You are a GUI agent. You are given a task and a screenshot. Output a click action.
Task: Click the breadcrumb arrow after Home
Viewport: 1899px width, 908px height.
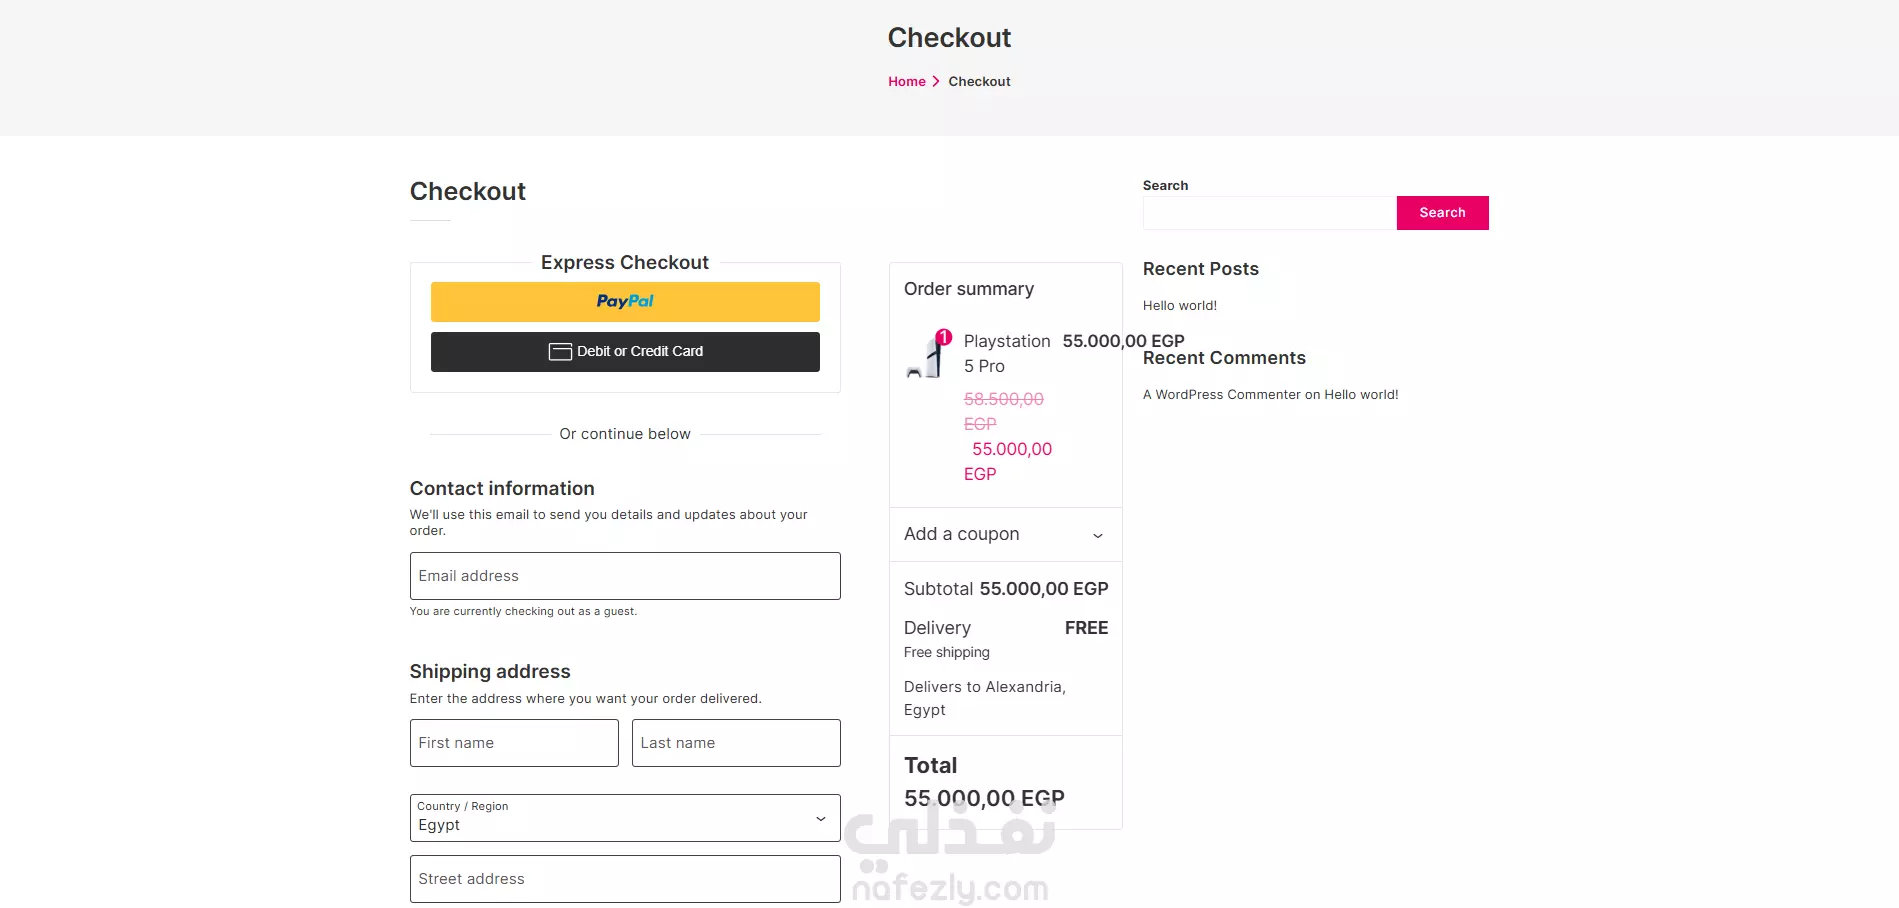(936, 82)
